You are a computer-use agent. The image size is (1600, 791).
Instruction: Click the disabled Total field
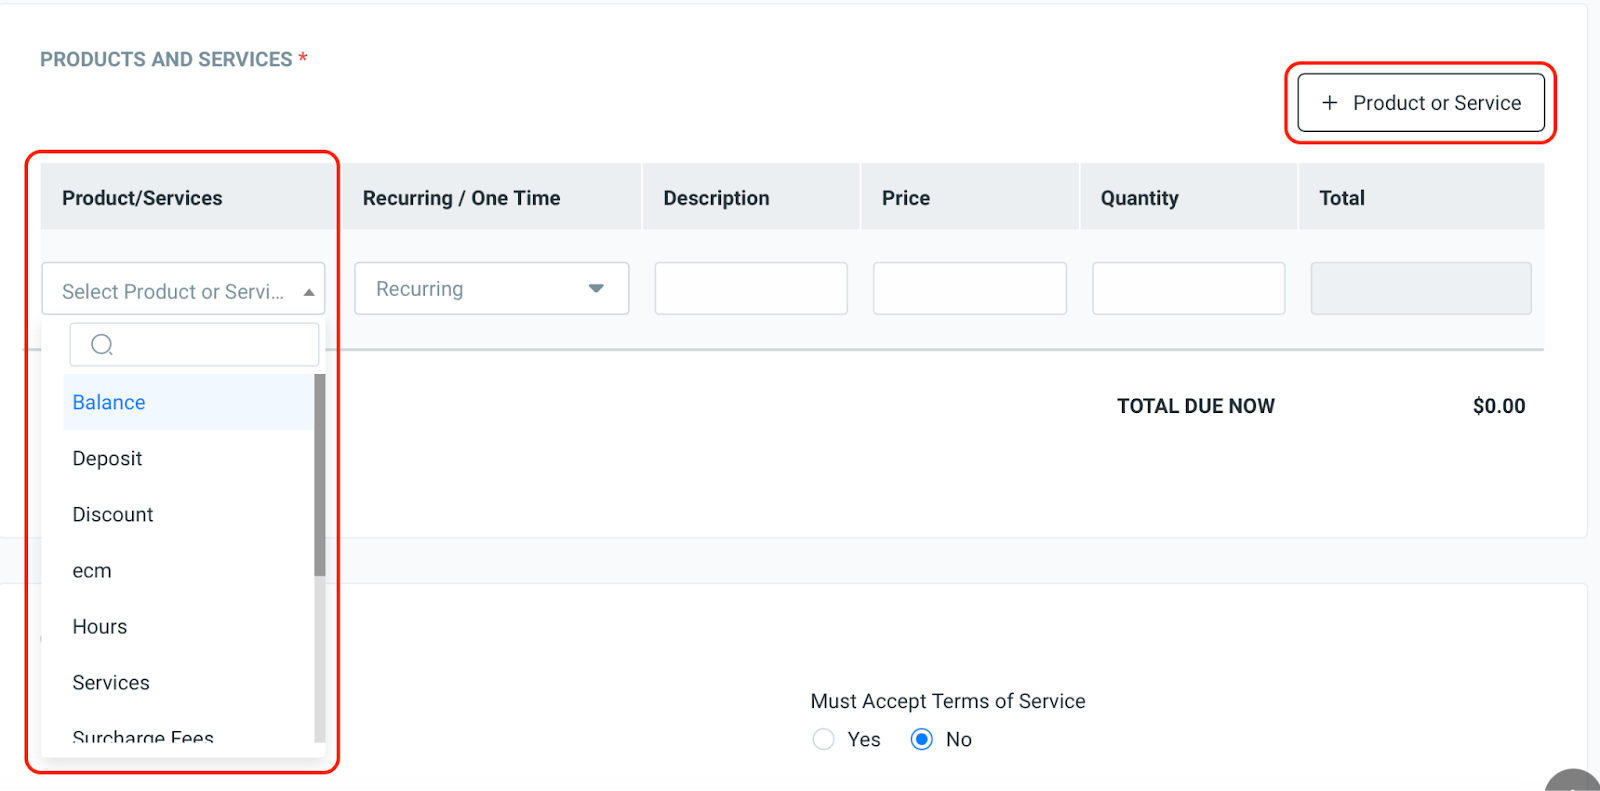(1421, 289)
